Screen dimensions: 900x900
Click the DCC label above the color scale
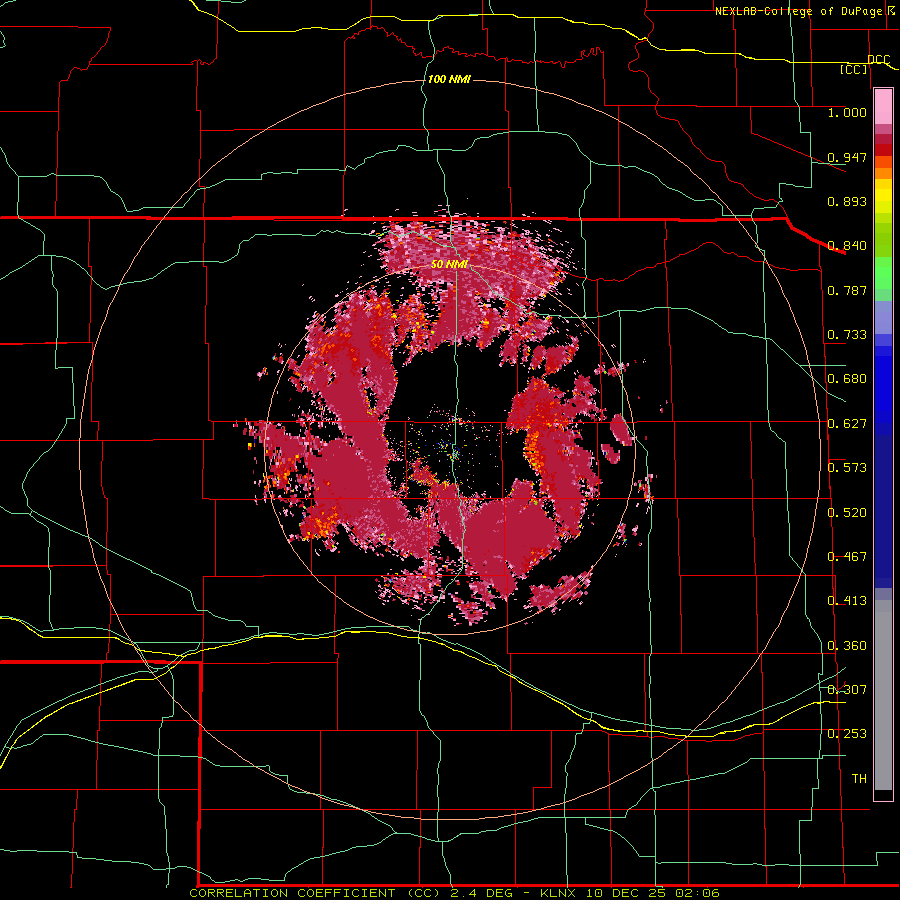click(x=878, y=60)
